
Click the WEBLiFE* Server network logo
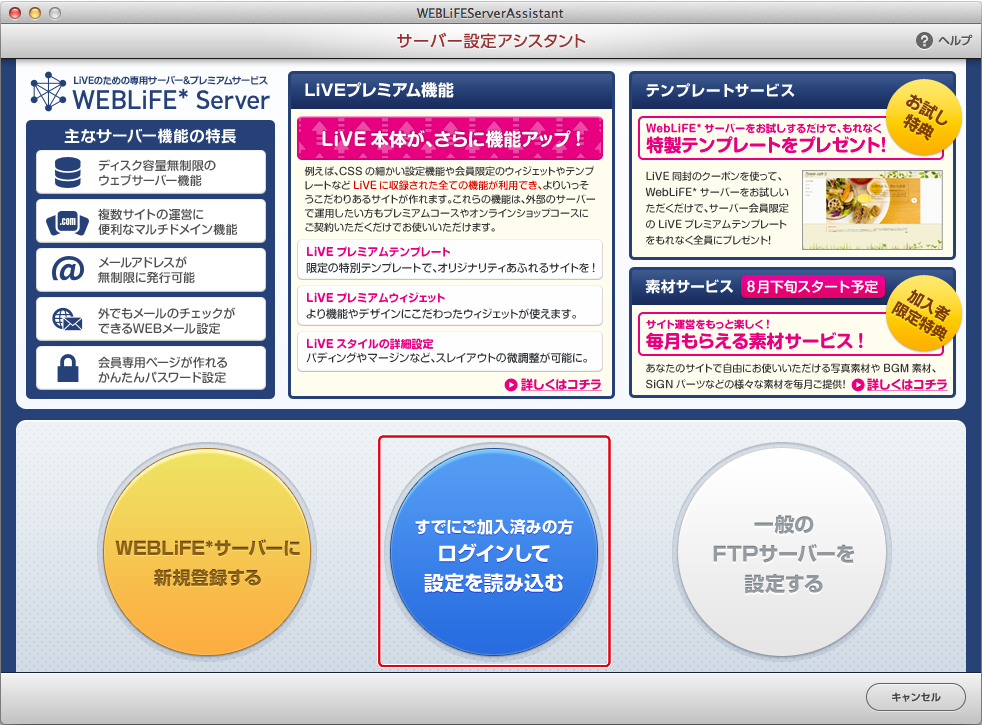48,93
